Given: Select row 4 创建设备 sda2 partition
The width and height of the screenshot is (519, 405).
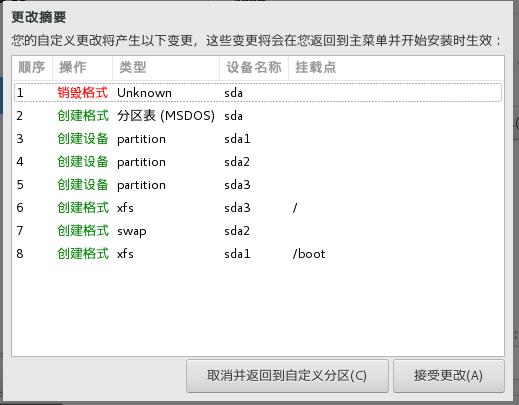Looking at the screenshot, I should [x=258, y=162].
